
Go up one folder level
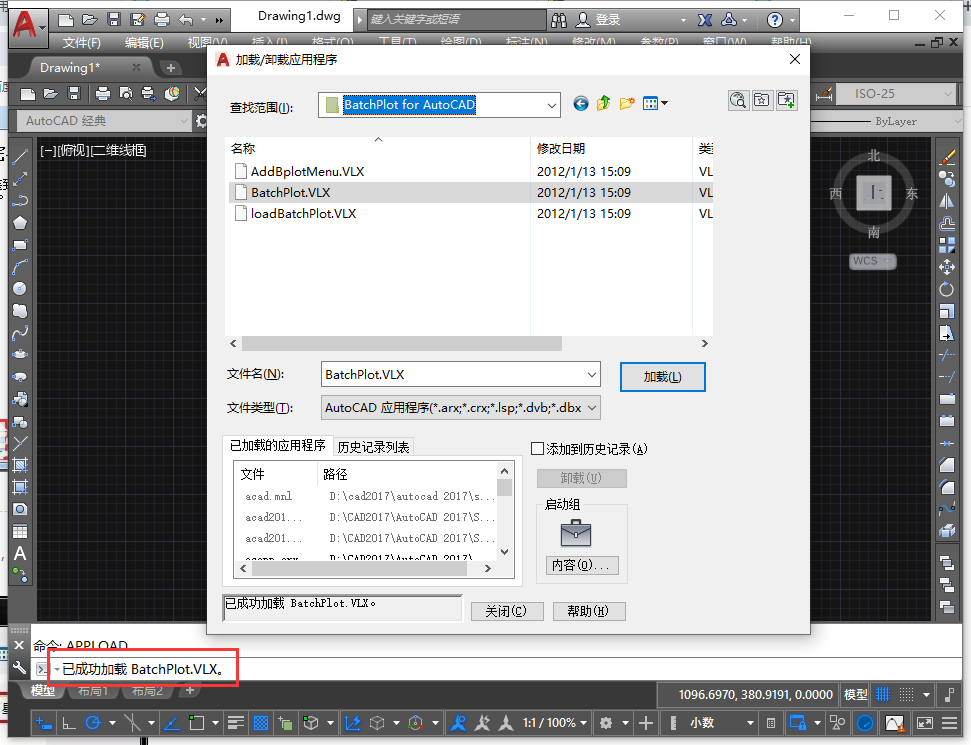coord(603,103)
